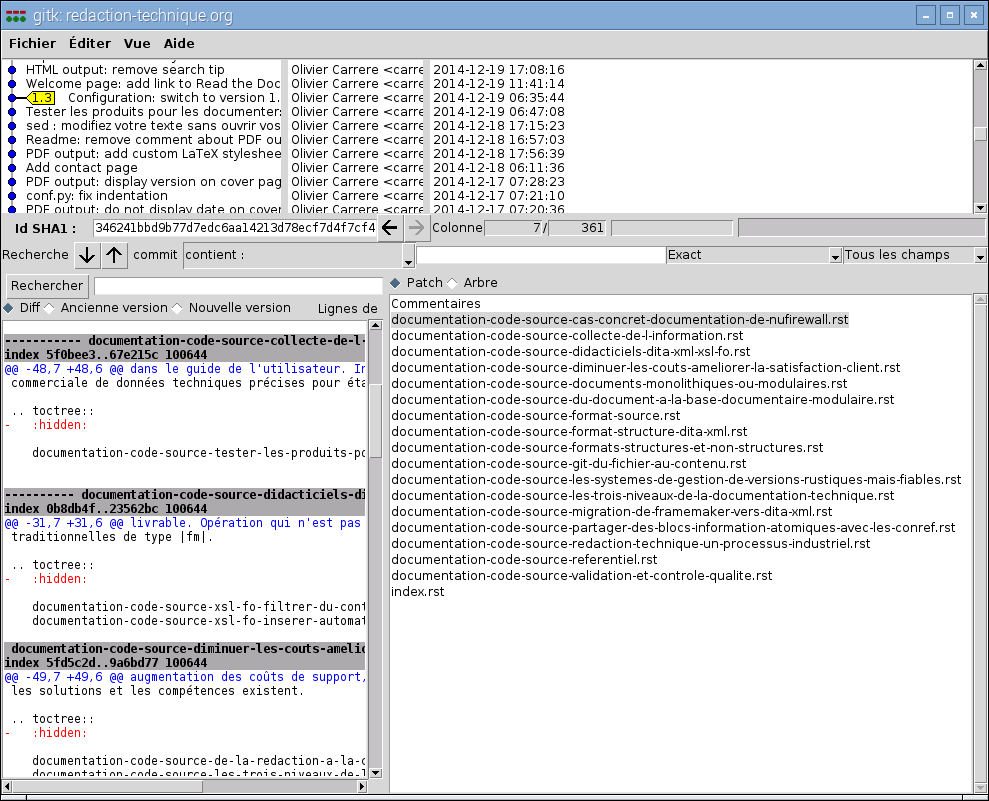Screen dimensions: 989x801
Task: Select commit dot for 'Tester les produits pour les documenter'
Action: (12, 112)
